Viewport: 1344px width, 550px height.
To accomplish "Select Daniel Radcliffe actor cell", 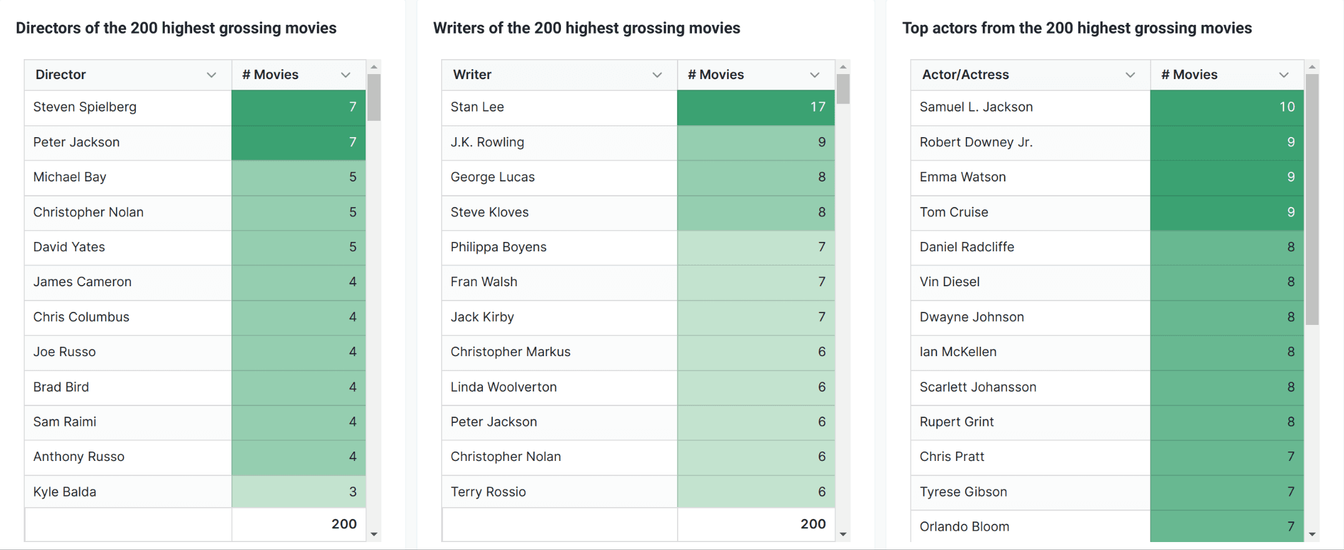I will pyautogui.click(x=1031, y=247).
